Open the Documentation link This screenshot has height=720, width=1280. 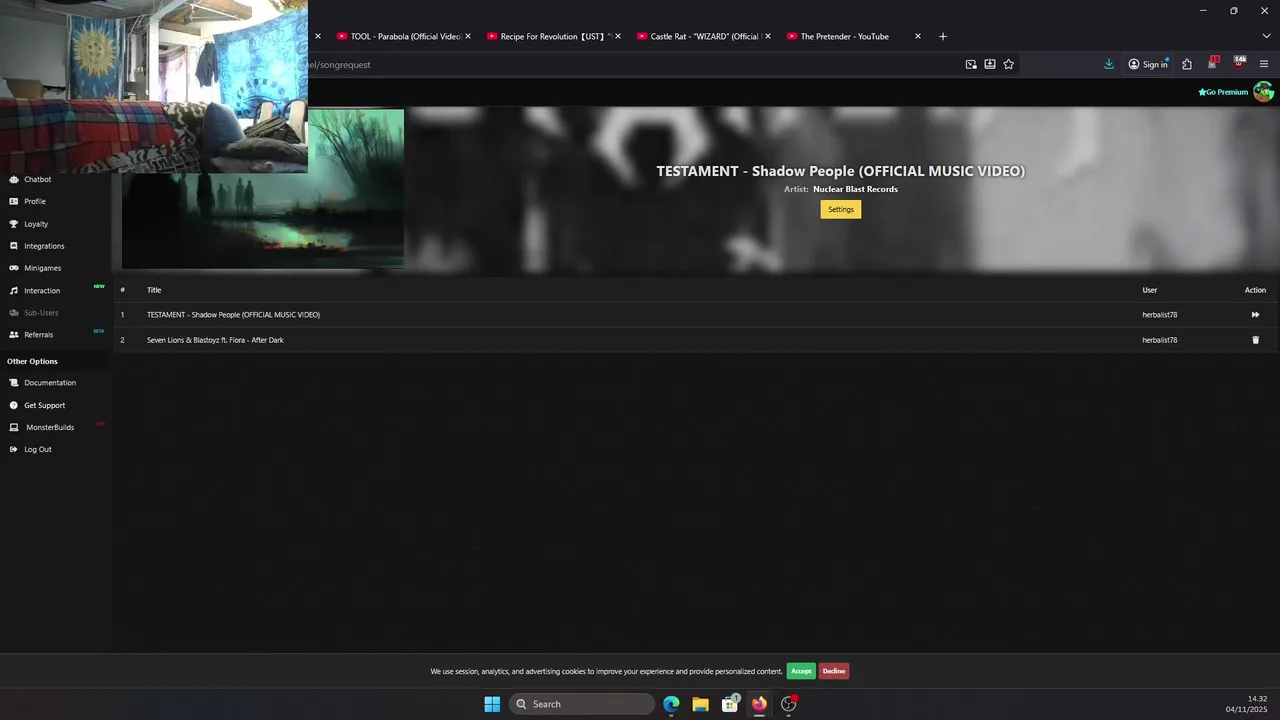coord(50,383)
